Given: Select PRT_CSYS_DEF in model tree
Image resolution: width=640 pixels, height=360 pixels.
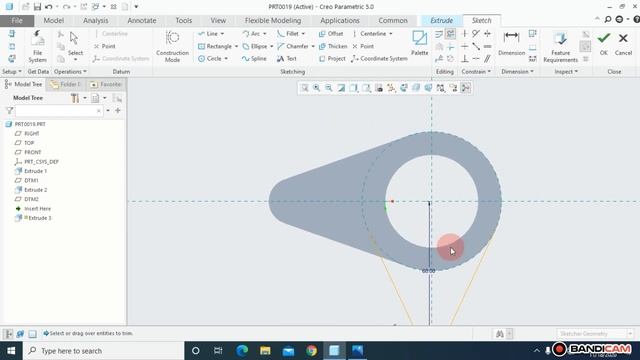Looking at the screenshot, I should 41,162.
